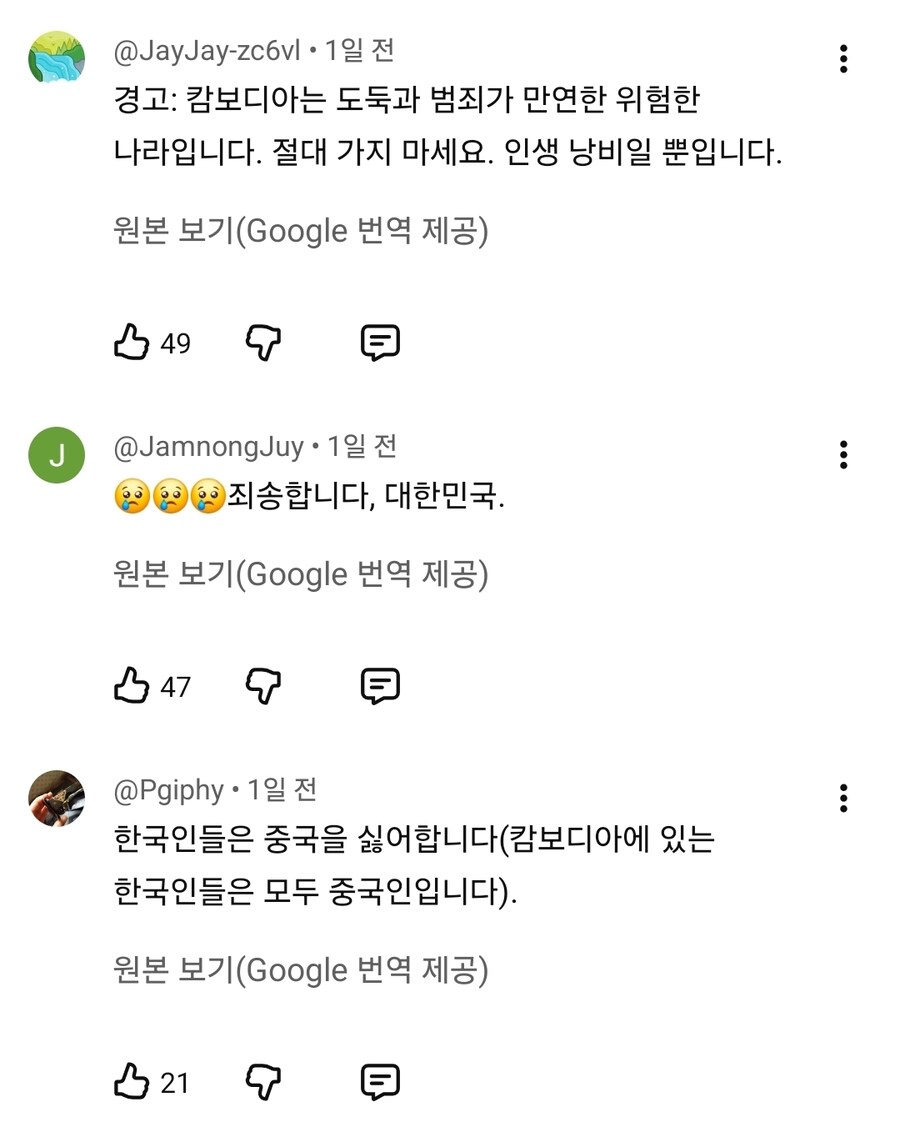Show original text of @JamnongJuy comment
The image size is (900, 1132).
pyautogui.click(x=301, y=574)
